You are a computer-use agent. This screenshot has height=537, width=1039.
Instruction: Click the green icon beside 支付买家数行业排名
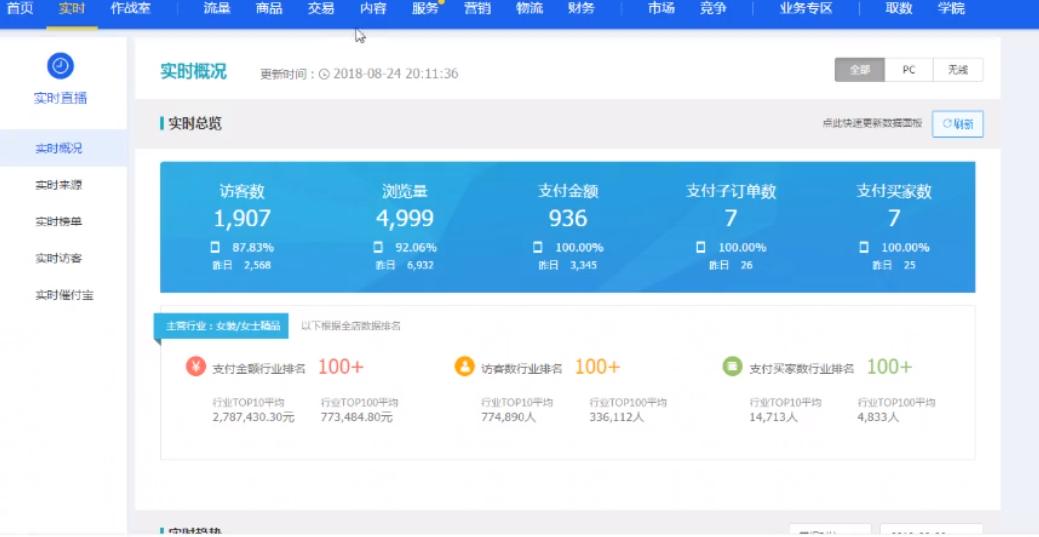(733, 367)
